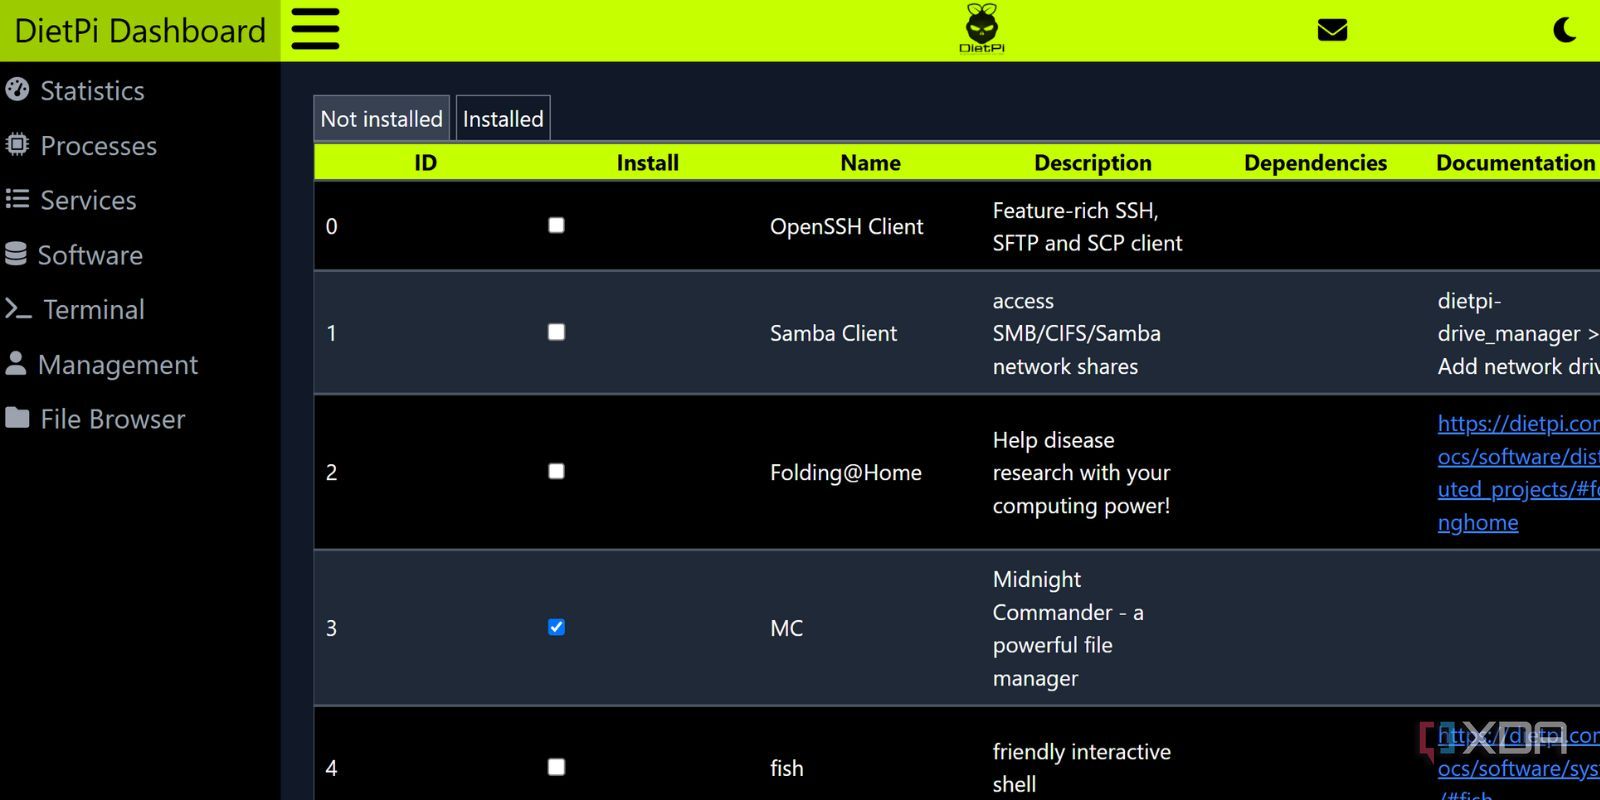The image size is (1600, 800).
Task: Select the Samba Client name cell
Action: coord(834,333)
